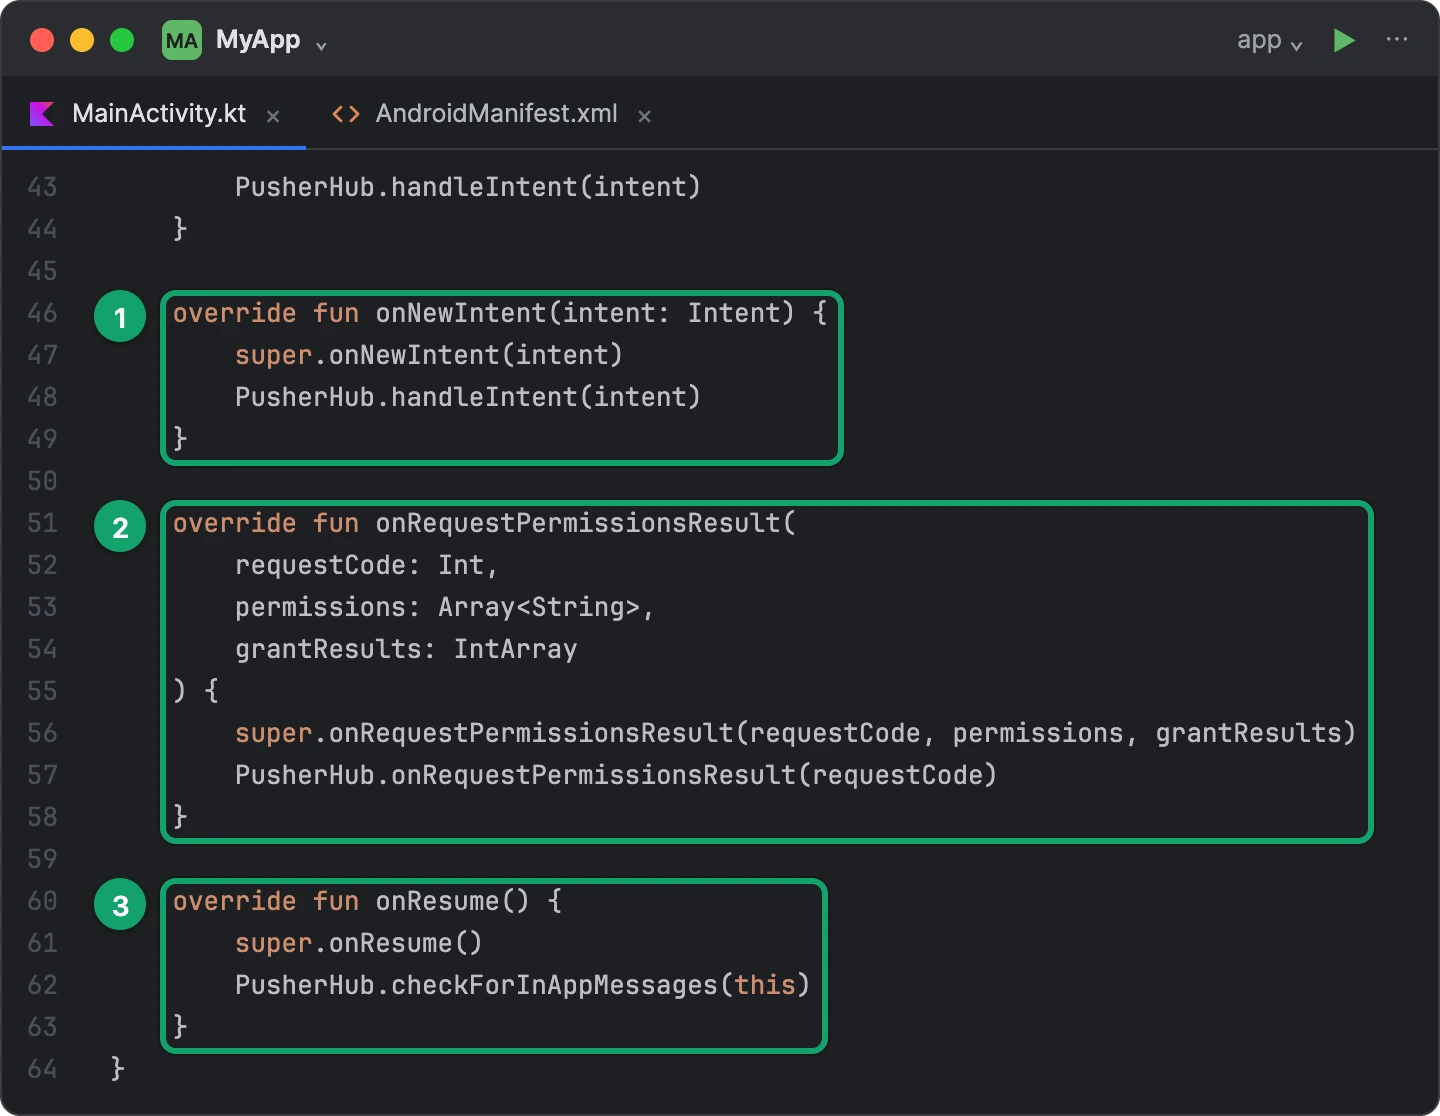Click the closing brace on line 64

pos(117,1069)
